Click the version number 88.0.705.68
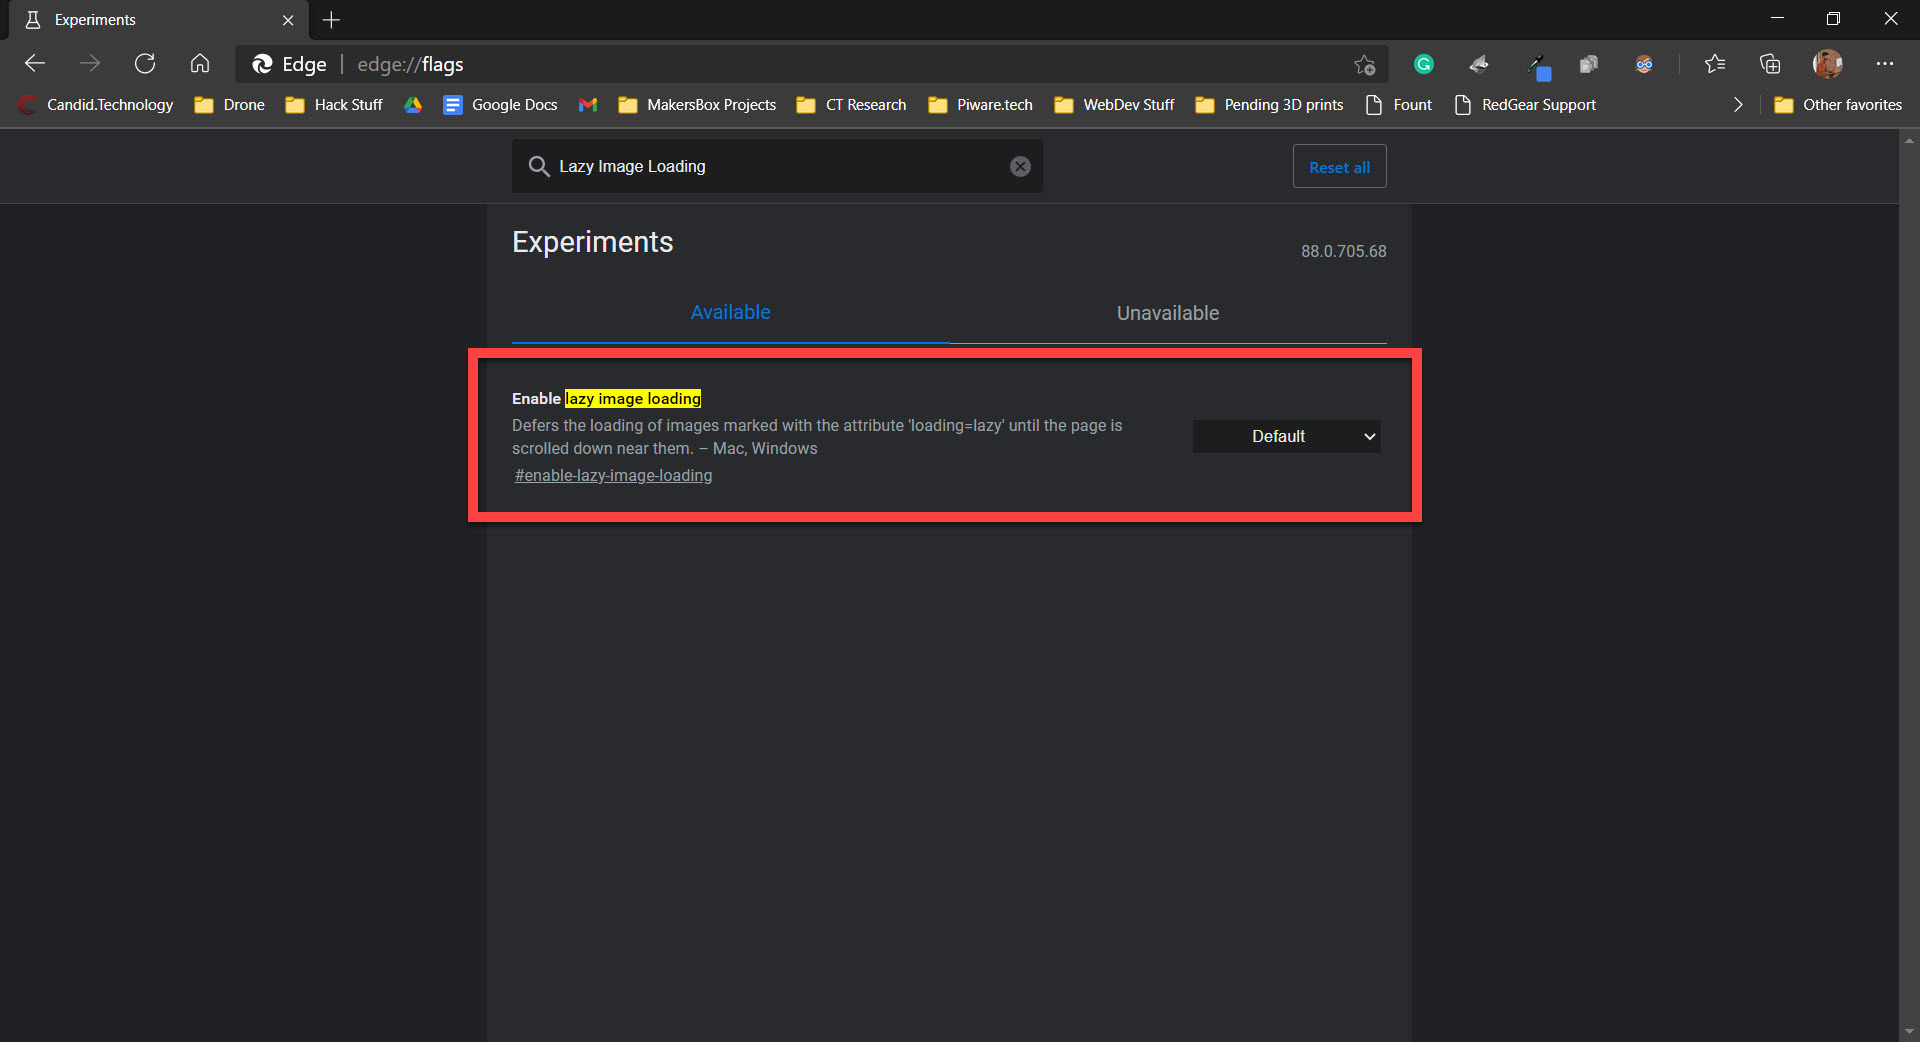1920x1042 pixels. click(1343, 252)
